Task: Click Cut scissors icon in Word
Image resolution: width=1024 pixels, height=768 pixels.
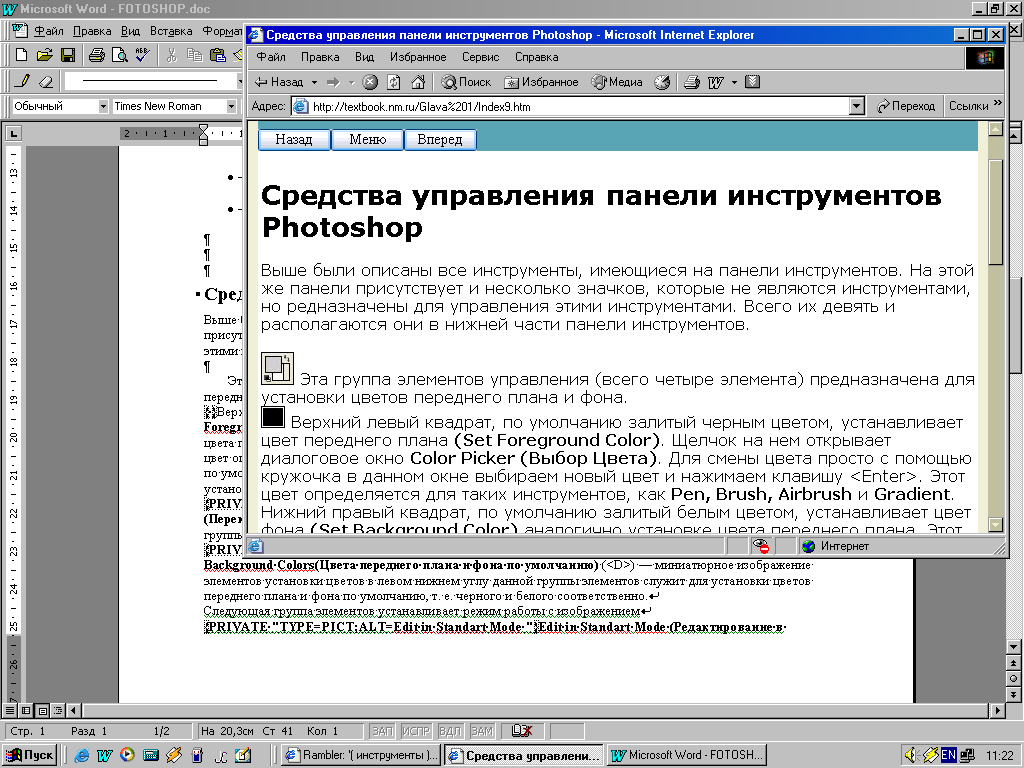Action: (x=172, y=55)
